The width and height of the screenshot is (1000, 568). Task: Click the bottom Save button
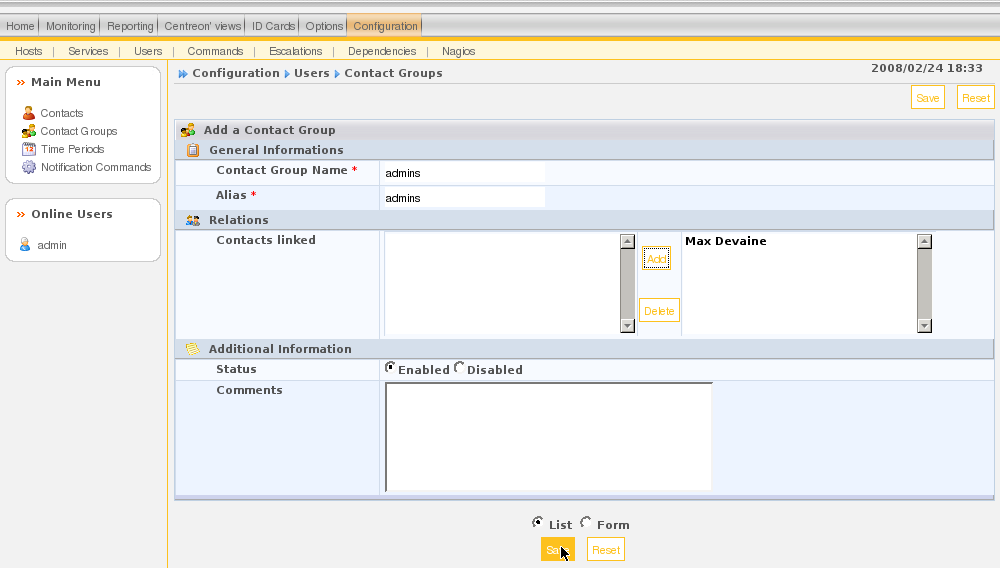(557, 550)
